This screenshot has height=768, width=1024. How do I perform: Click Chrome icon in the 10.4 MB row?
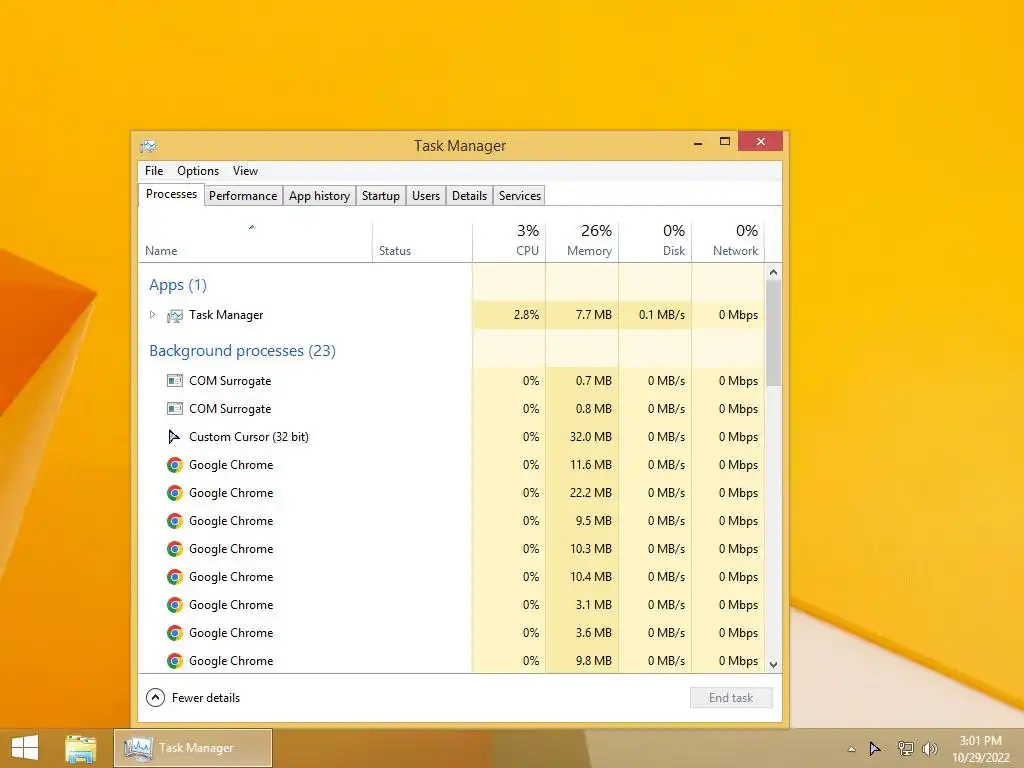(174, 577)
